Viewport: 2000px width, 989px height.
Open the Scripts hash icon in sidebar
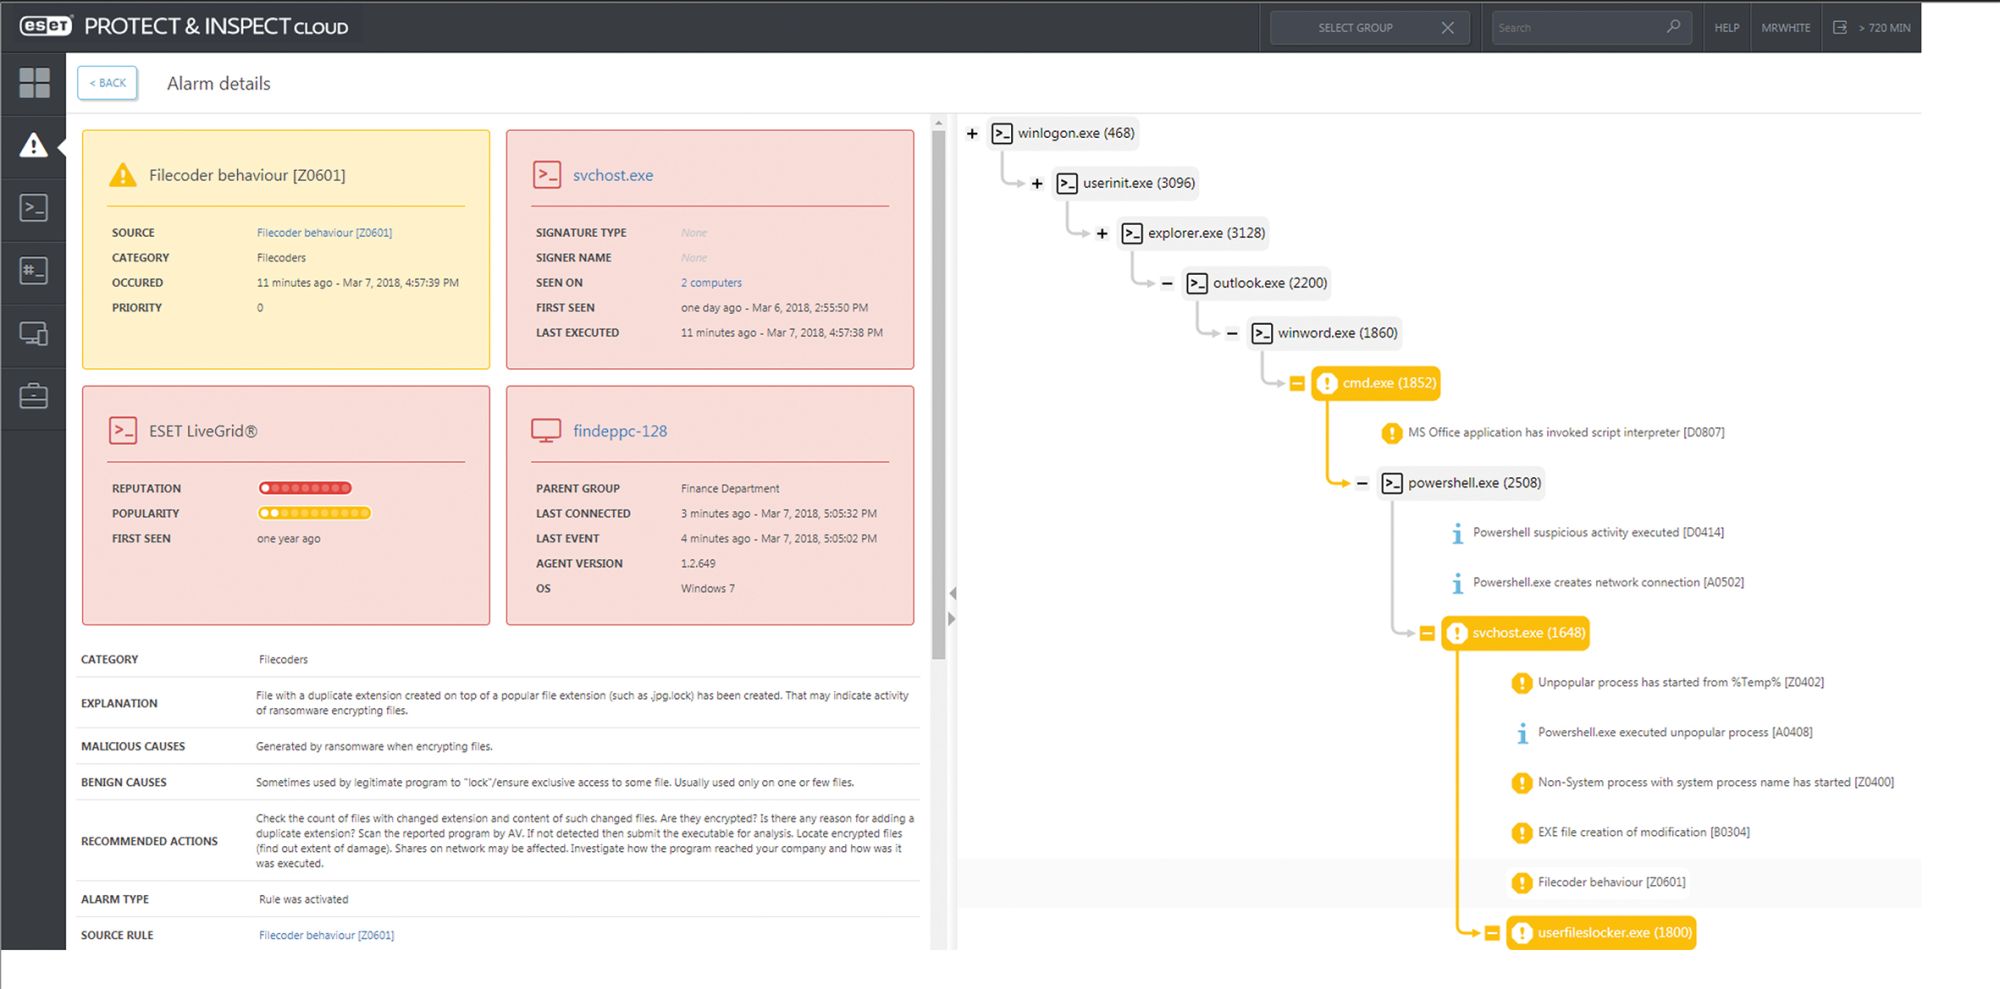(34, 270)
